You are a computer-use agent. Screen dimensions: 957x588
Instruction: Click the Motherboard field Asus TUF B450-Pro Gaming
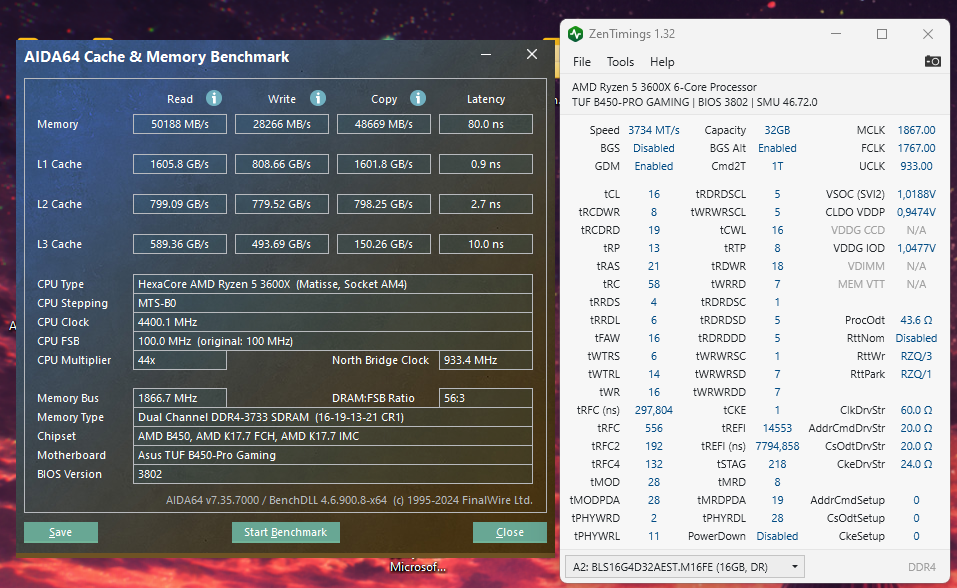333,455
